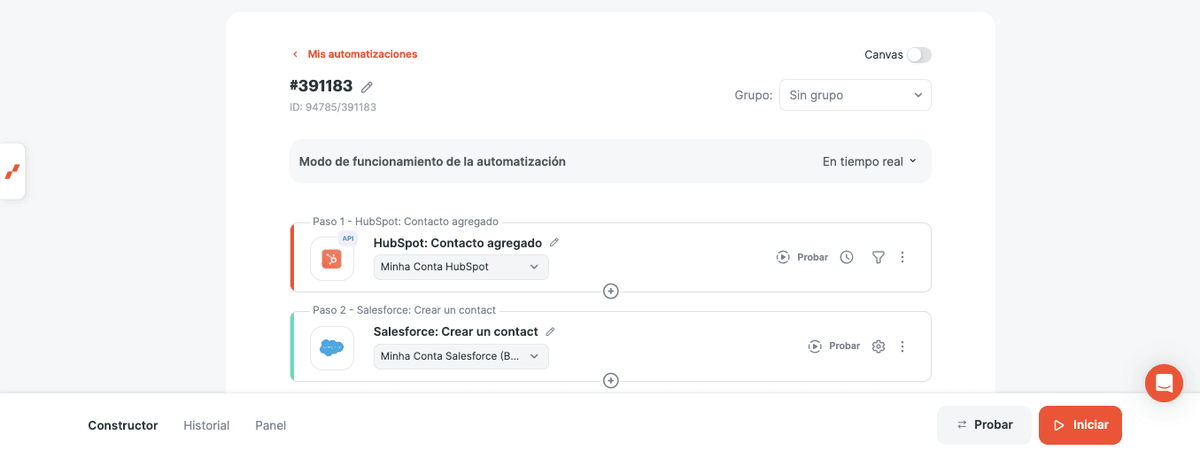
Task: Click Probar in the Salesforce step
Action: (x=834, y=346)
